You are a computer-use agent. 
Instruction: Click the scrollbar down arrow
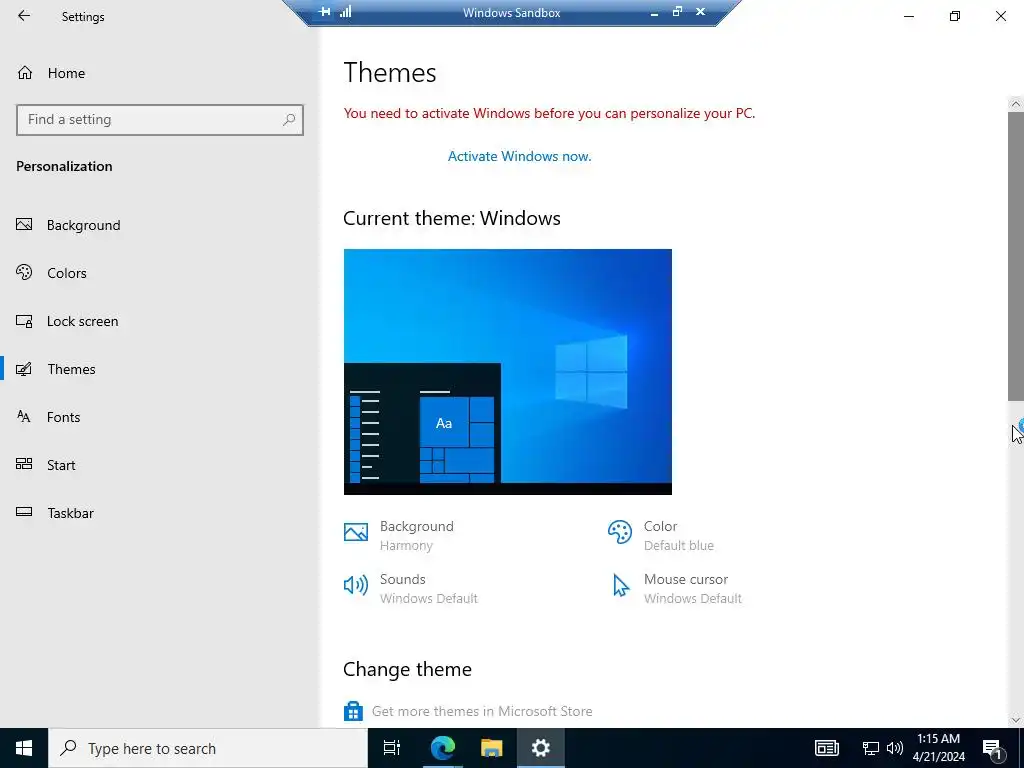point(1016,720)
